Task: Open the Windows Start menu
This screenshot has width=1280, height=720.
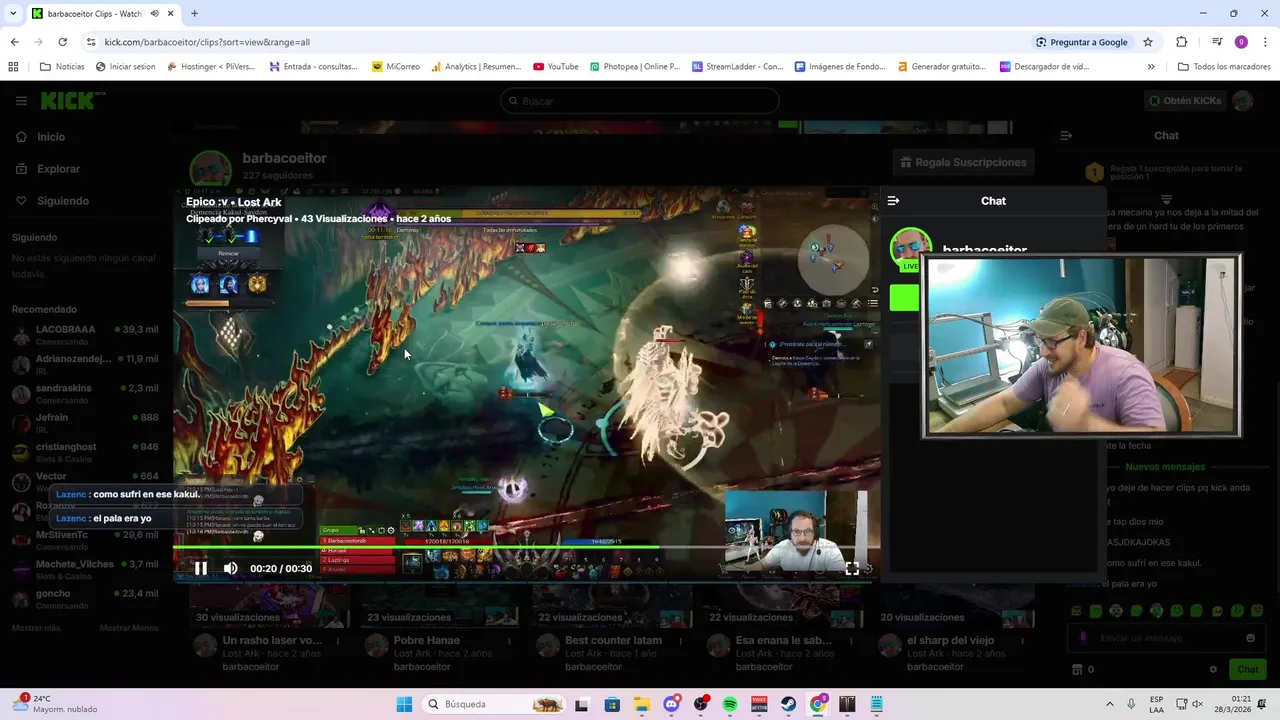Action: pos(404,704)
